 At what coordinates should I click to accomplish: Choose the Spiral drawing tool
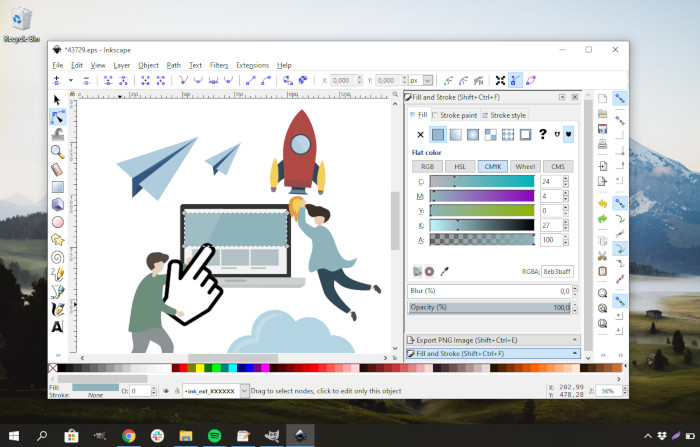pos(57,256)
